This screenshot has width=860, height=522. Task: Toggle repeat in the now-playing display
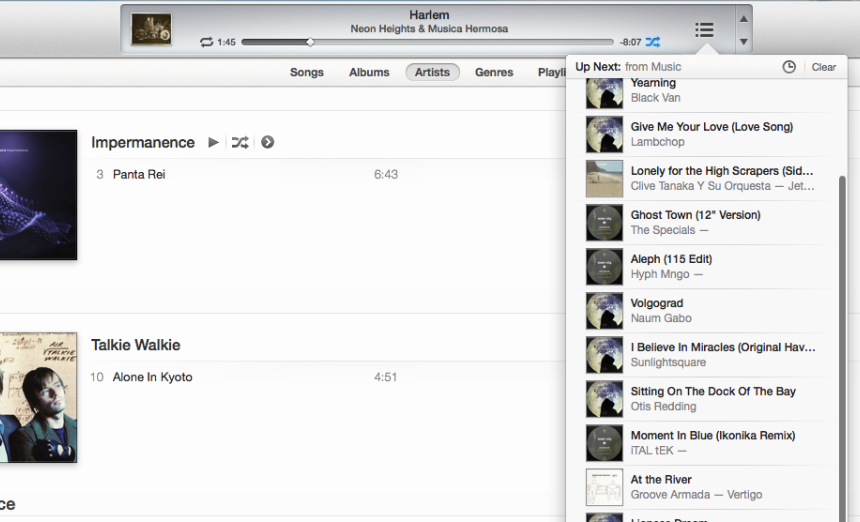[x=206, y=42]
